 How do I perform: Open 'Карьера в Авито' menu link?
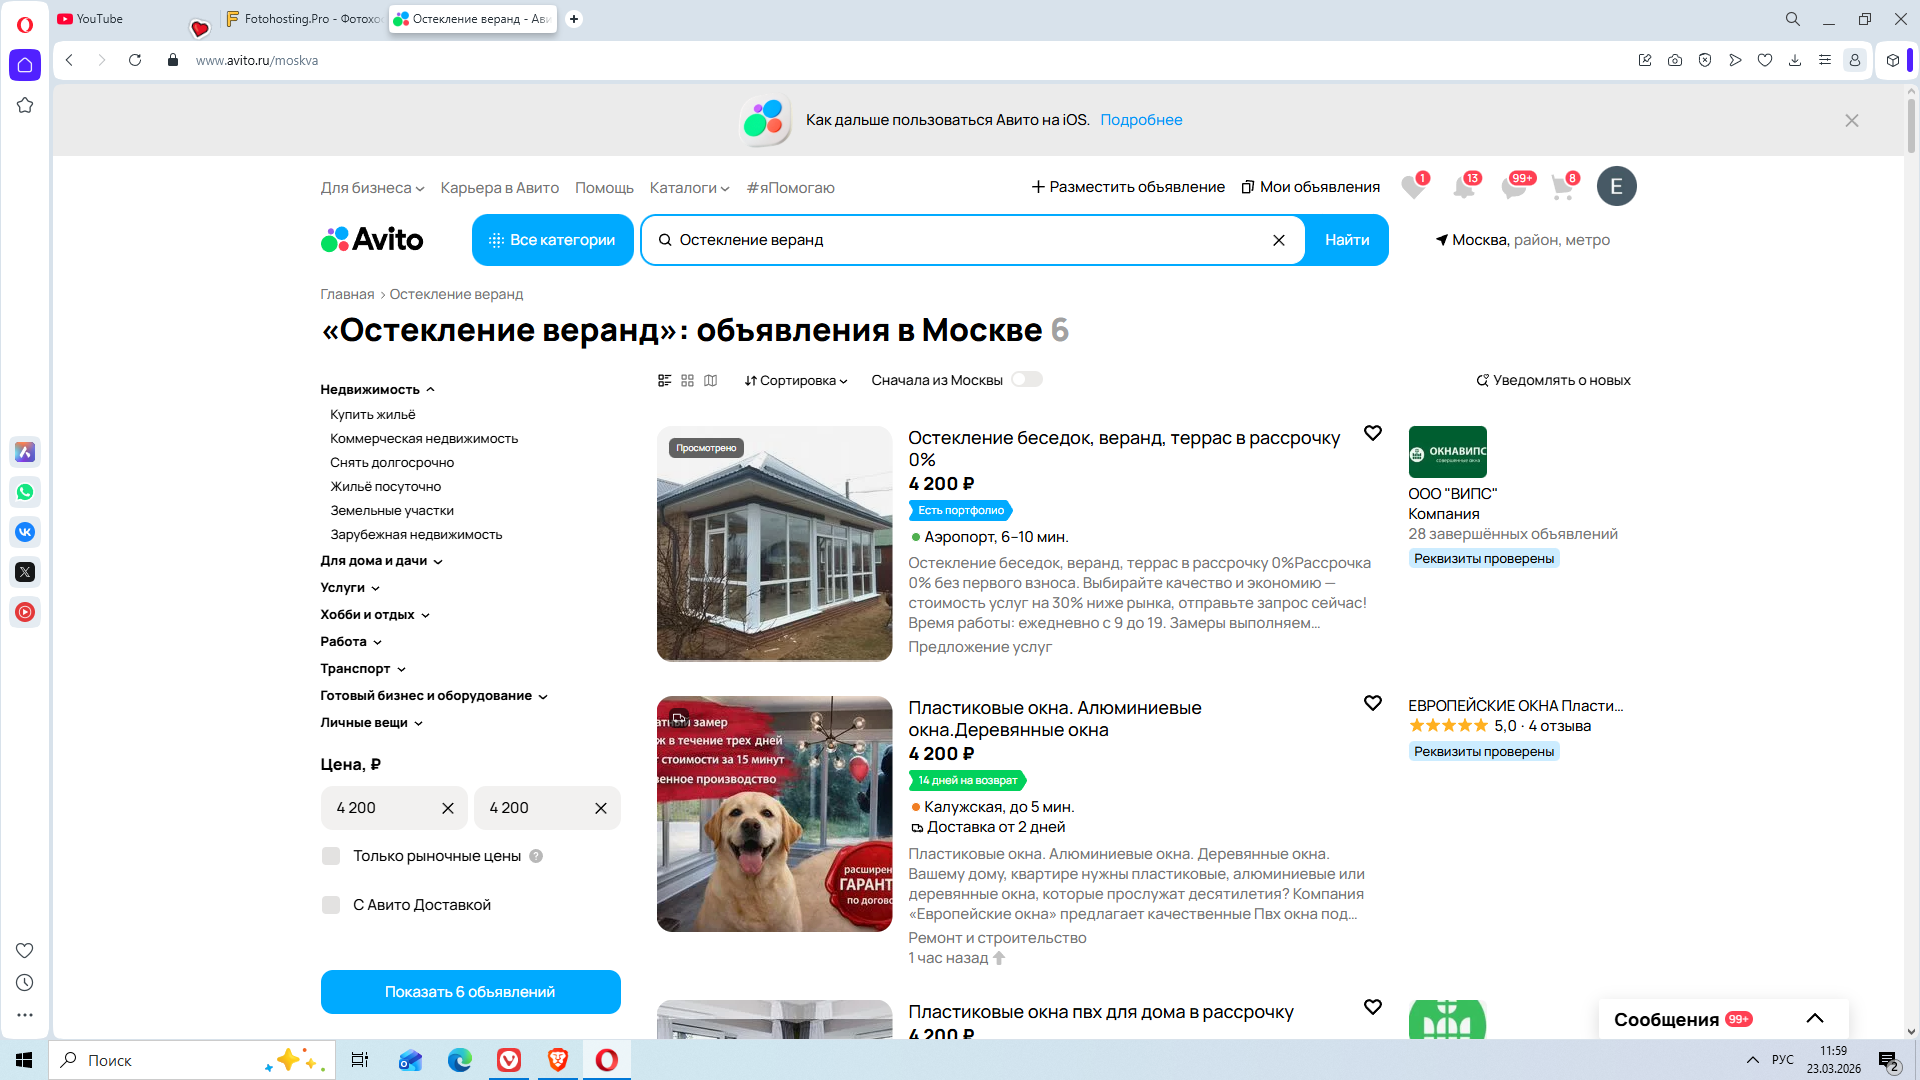tap(499, 188)
